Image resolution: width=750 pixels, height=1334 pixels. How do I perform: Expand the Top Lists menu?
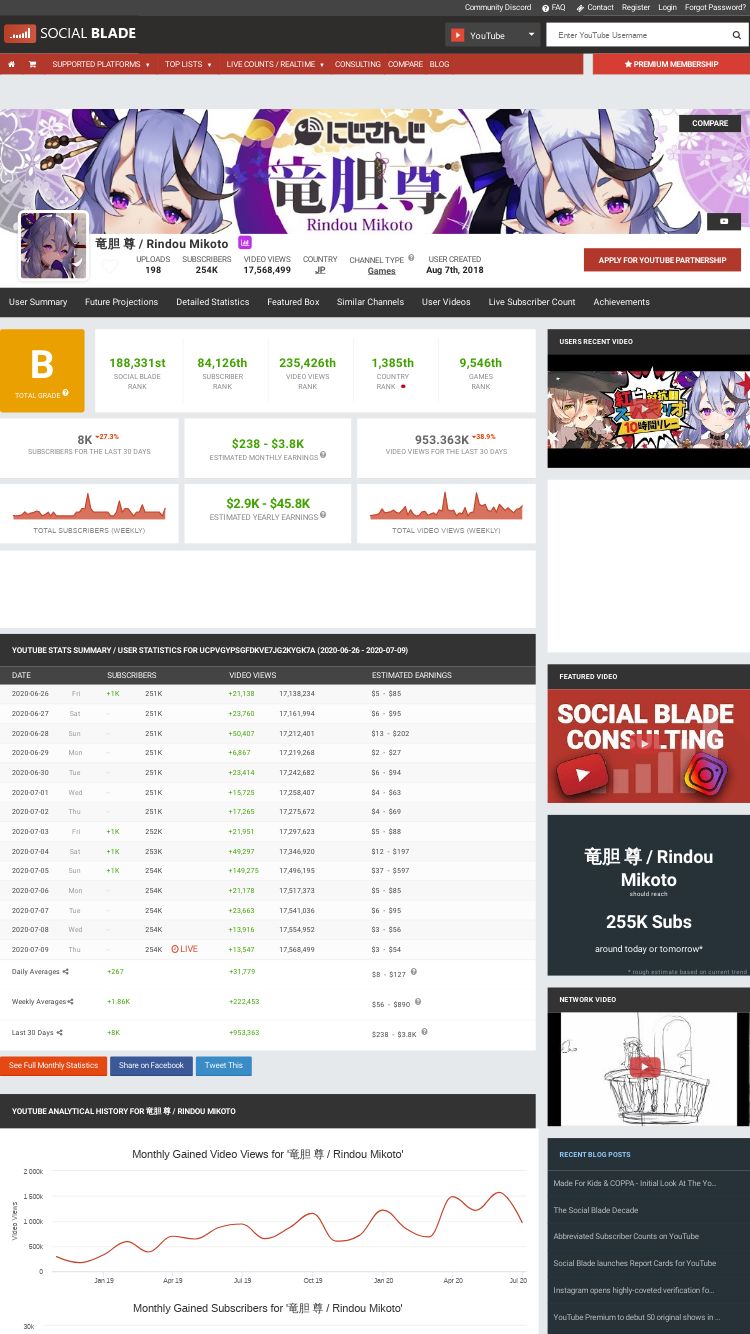pyautogui.click(x=188, y=64)
